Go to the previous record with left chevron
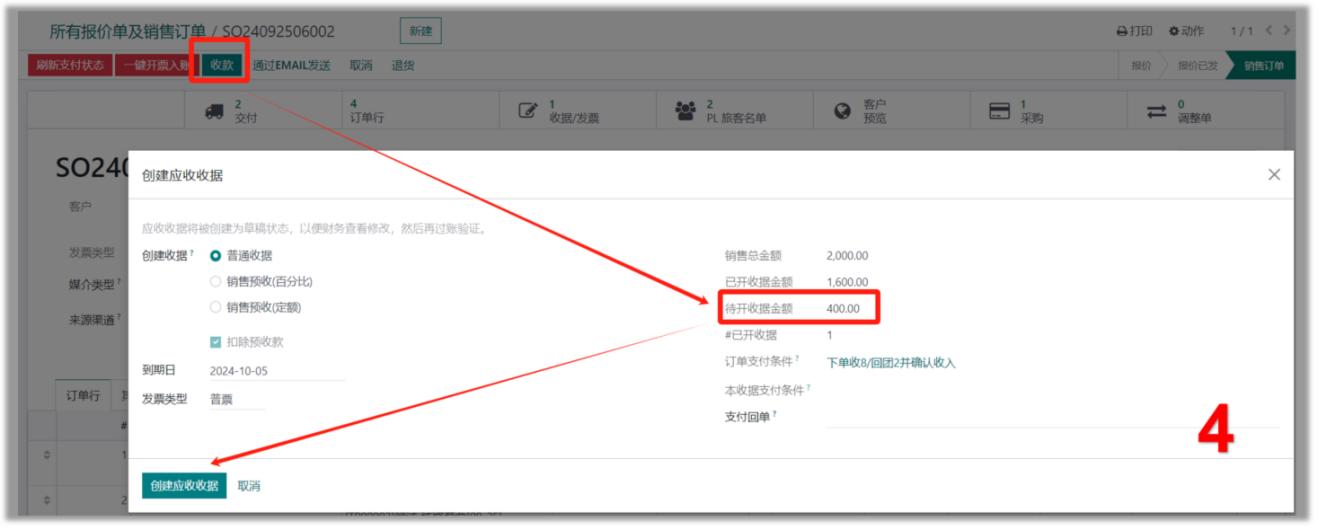The image size is (1318, 530). pos(1268,32)
